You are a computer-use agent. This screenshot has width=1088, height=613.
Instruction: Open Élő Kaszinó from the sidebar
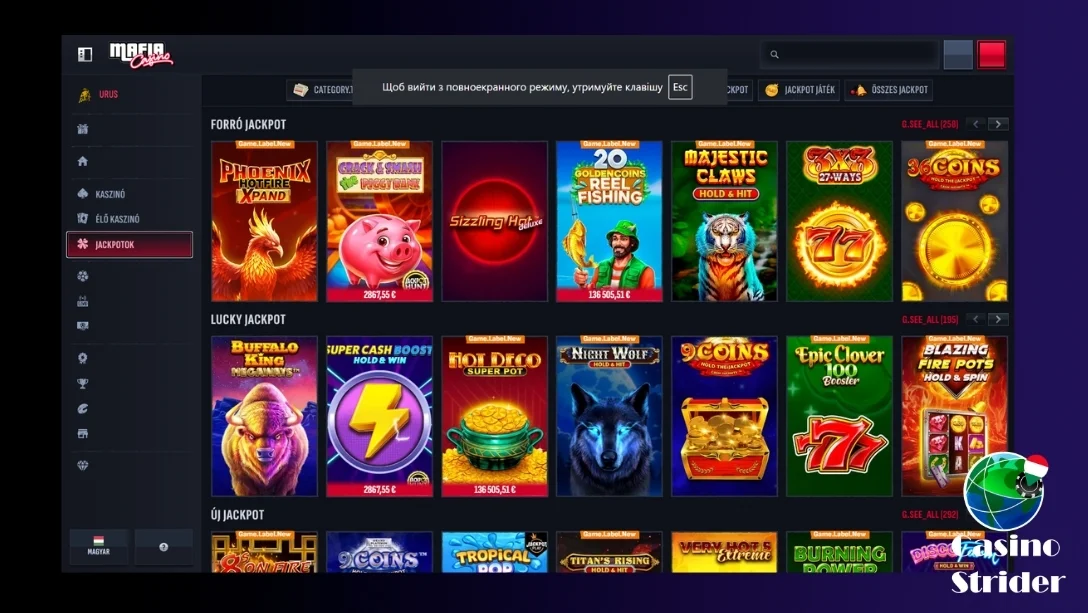pos(83,219)
